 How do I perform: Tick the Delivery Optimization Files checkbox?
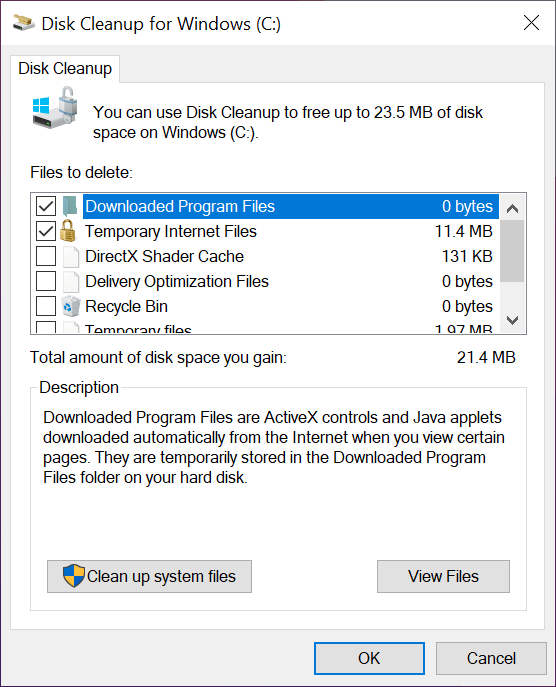coord(46,281)
